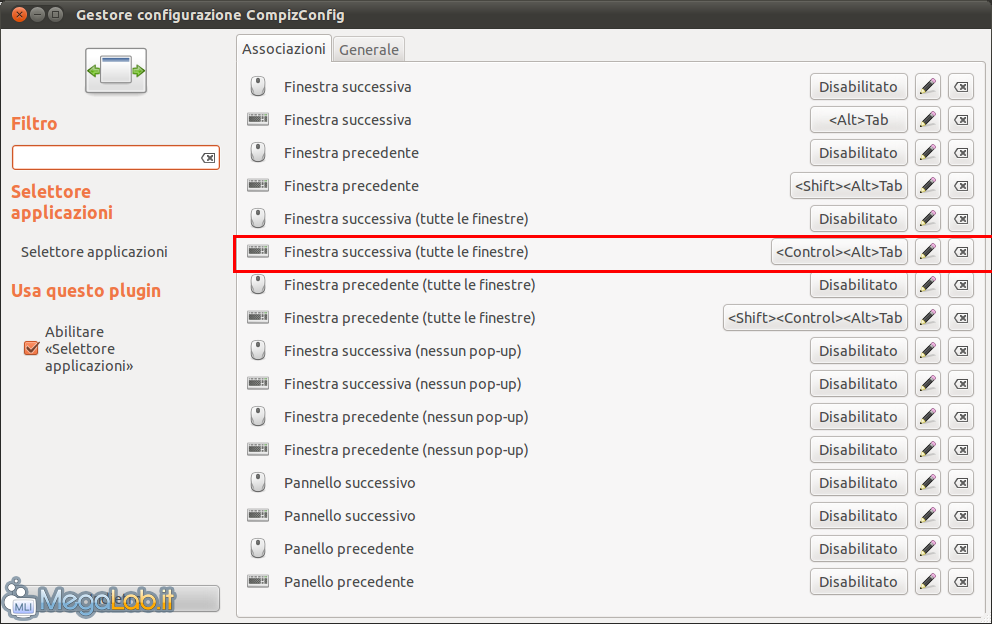The height and width of the screenshot is (624, 992).
Task: Click the <Control><Alt>Tab shortcut button
Action: [839, 252]
